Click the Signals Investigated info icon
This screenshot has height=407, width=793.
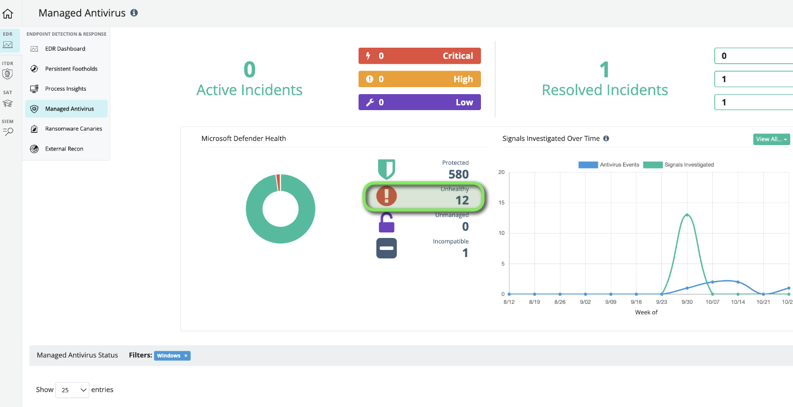coord(606,139)
